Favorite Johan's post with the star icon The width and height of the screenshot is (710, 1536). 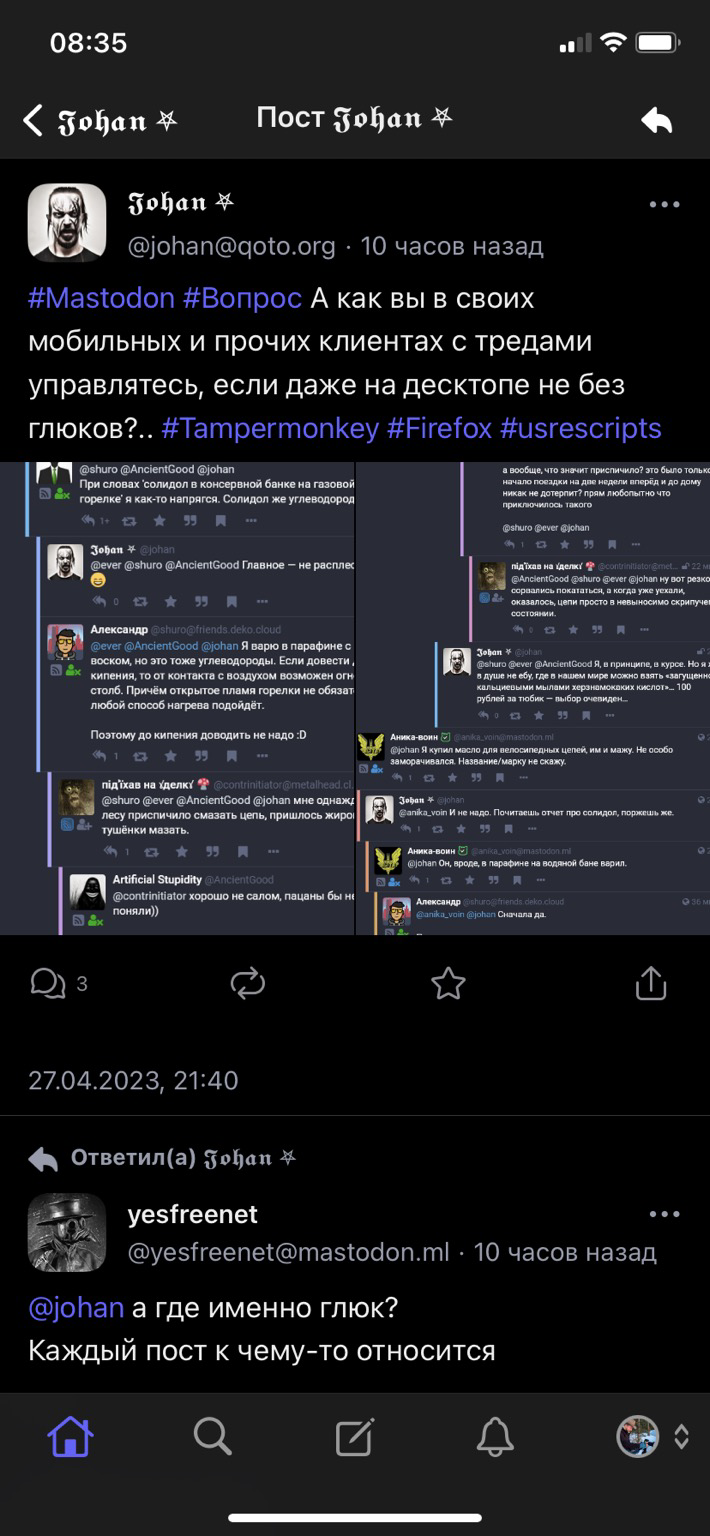[448, 983]
